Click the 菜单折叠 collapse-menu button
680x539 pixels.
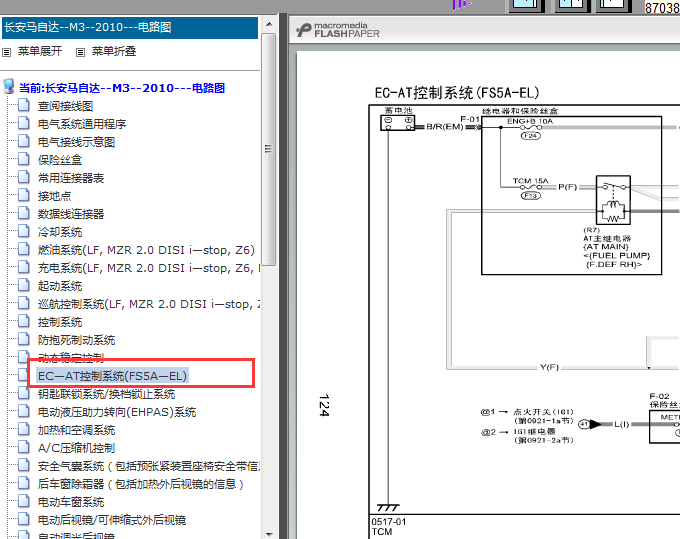click(x=114, y=52)
